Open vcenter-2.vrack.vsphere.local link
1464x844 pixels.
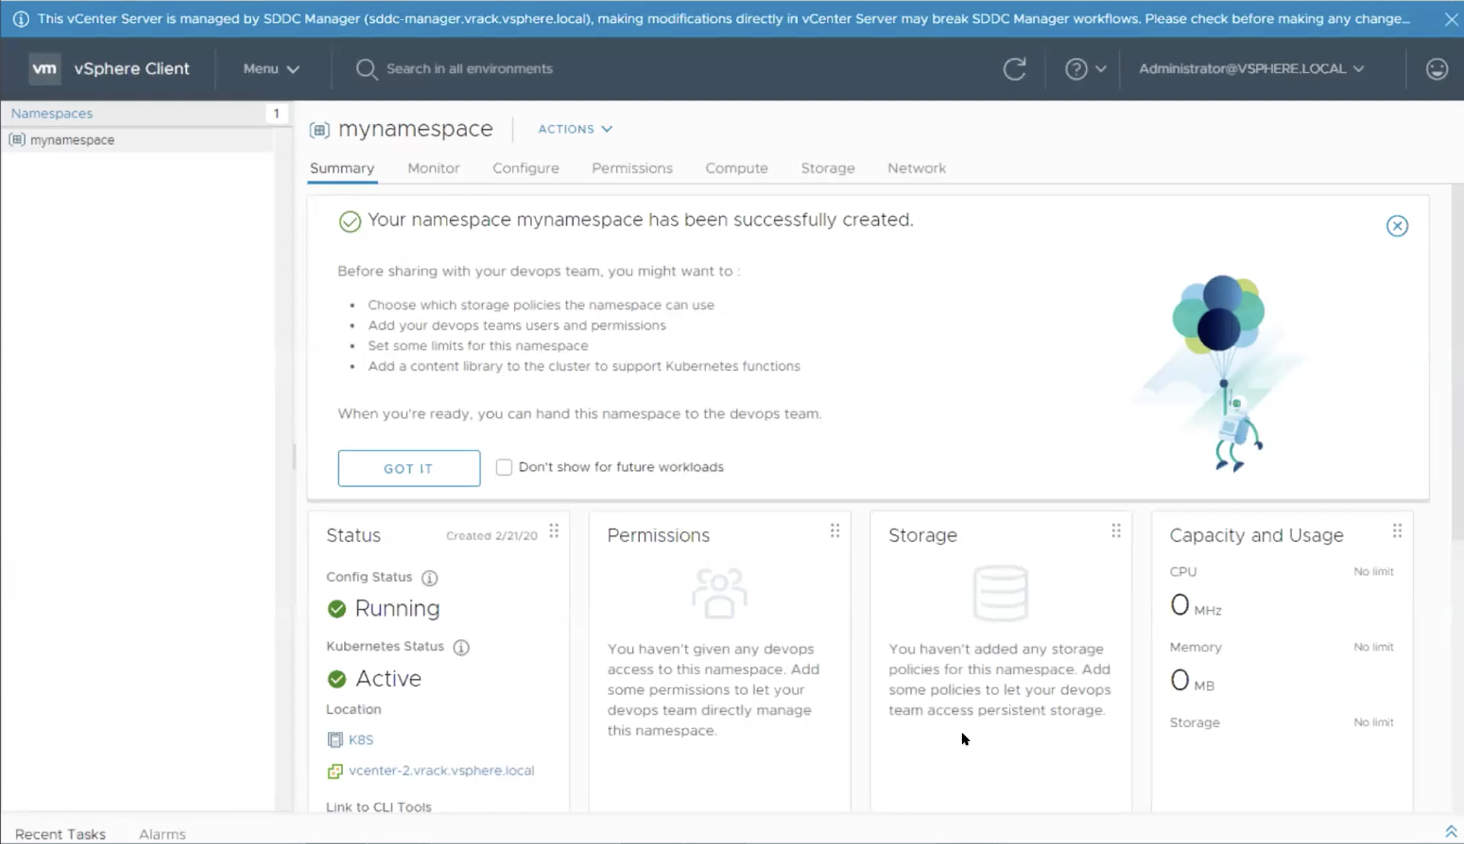coord(441,771)
